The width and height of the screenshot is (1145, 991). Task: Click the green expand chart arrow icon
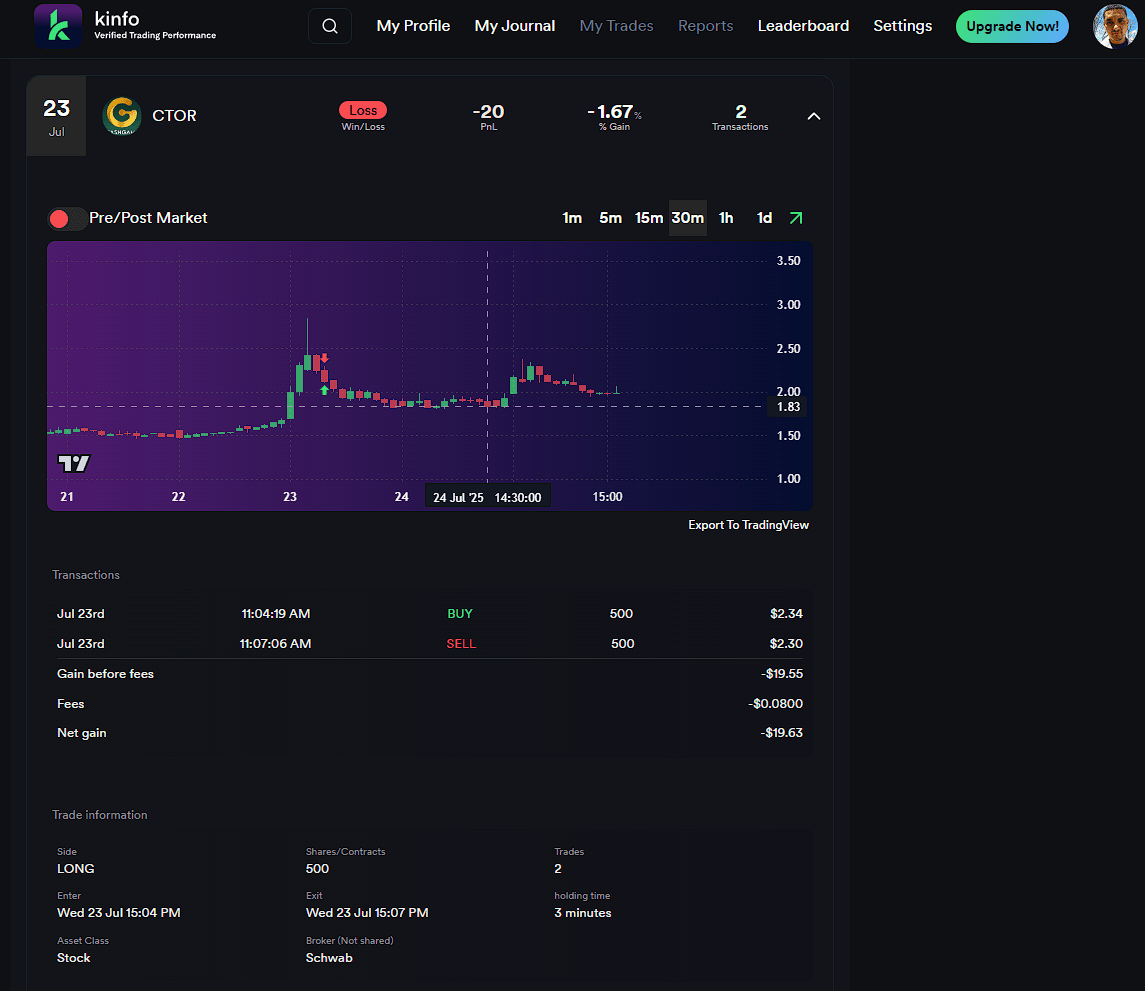796,218
